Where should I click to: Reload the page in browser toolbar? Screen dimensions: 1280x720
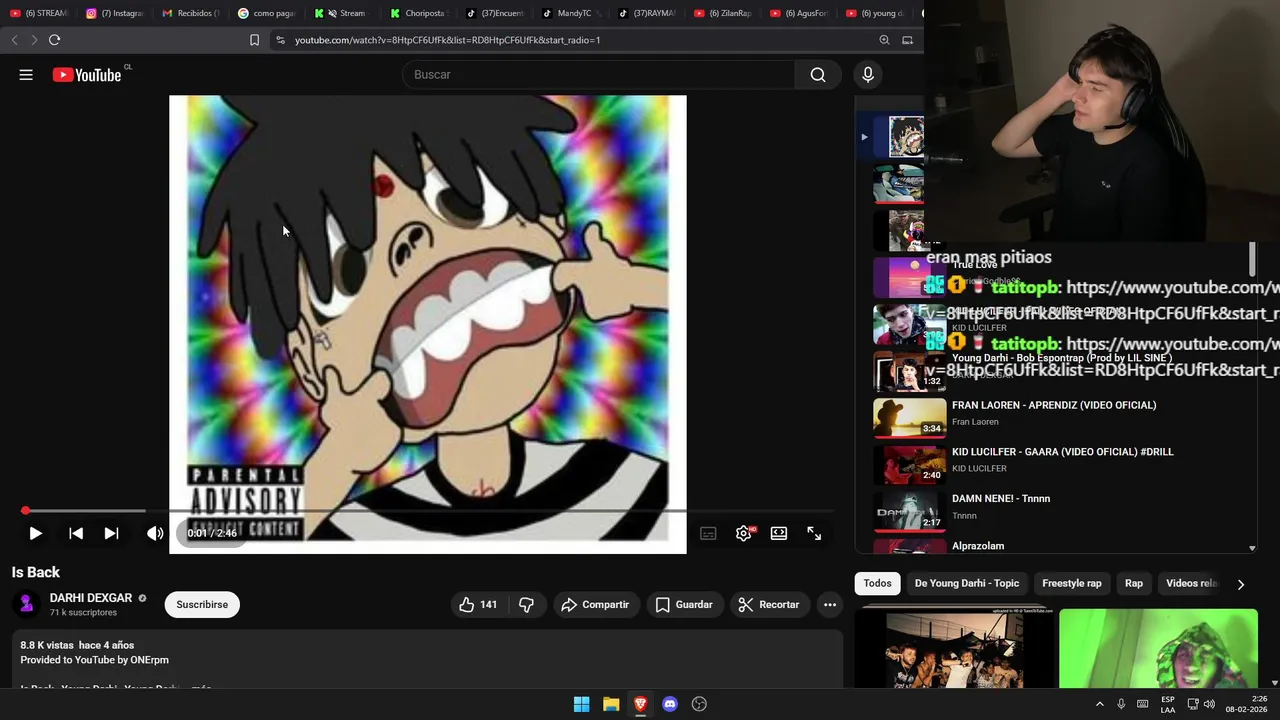(x=54, y=40)
